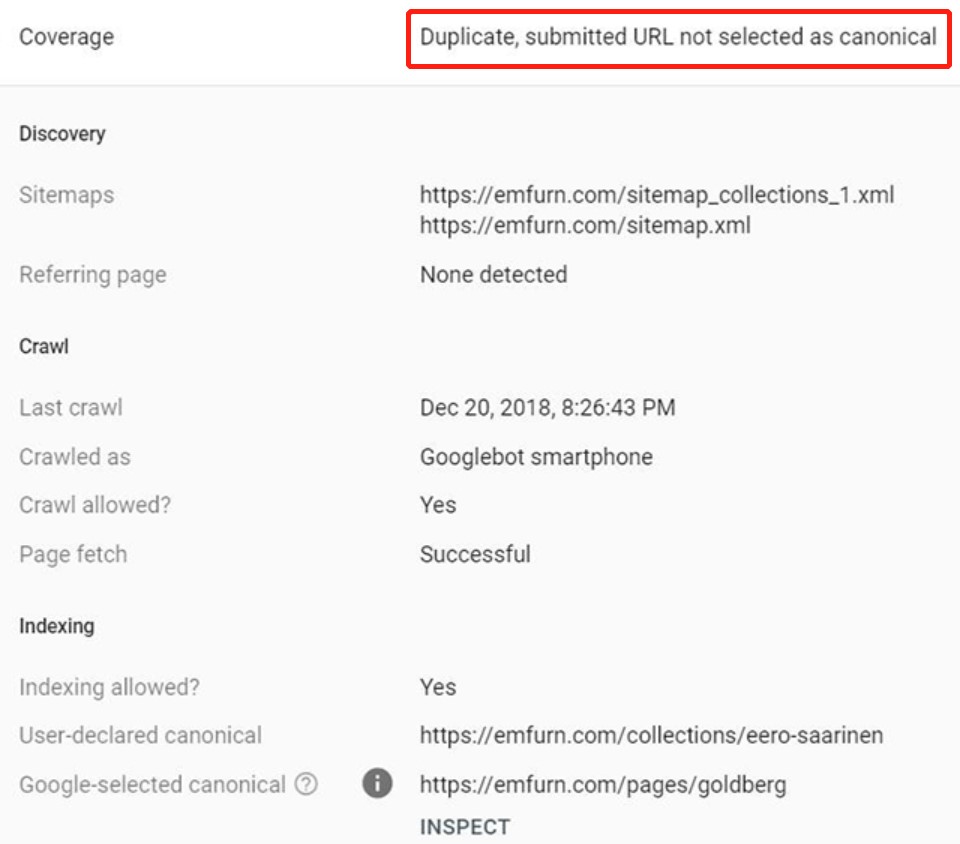Click the Discovery section heading

(62, 134)
